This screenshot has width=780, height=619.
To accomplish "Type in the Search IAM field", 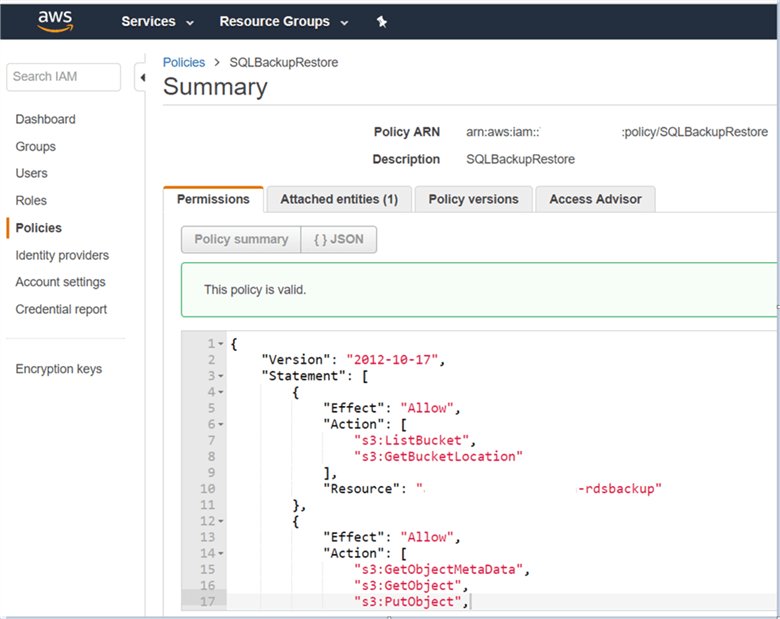I will click(x=63, y=77).
